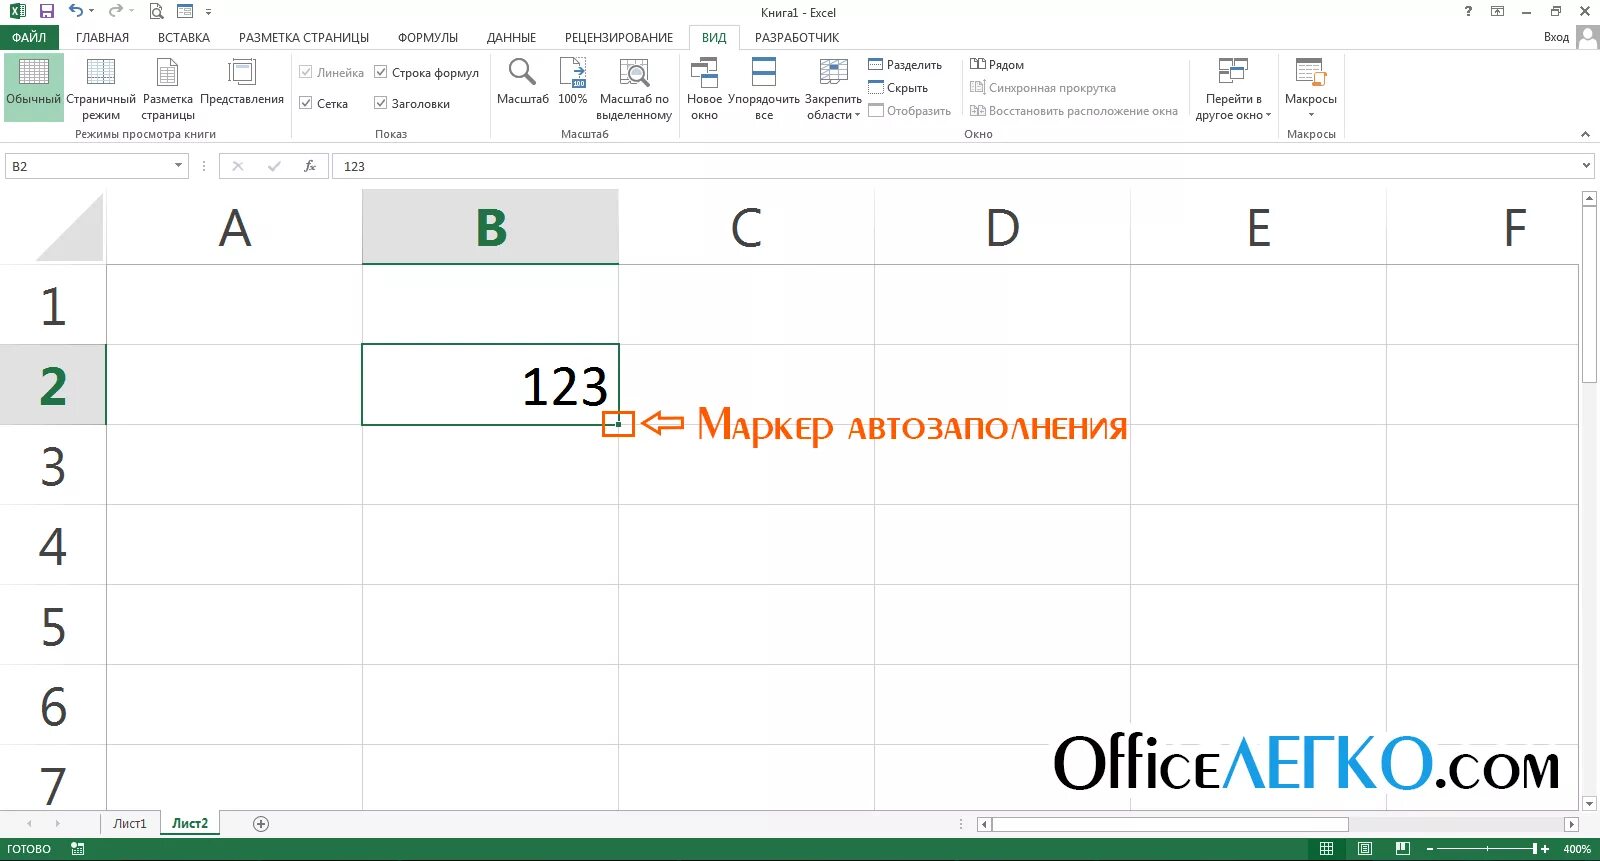Click the Redo arrow icon

[x=115, y=11]
